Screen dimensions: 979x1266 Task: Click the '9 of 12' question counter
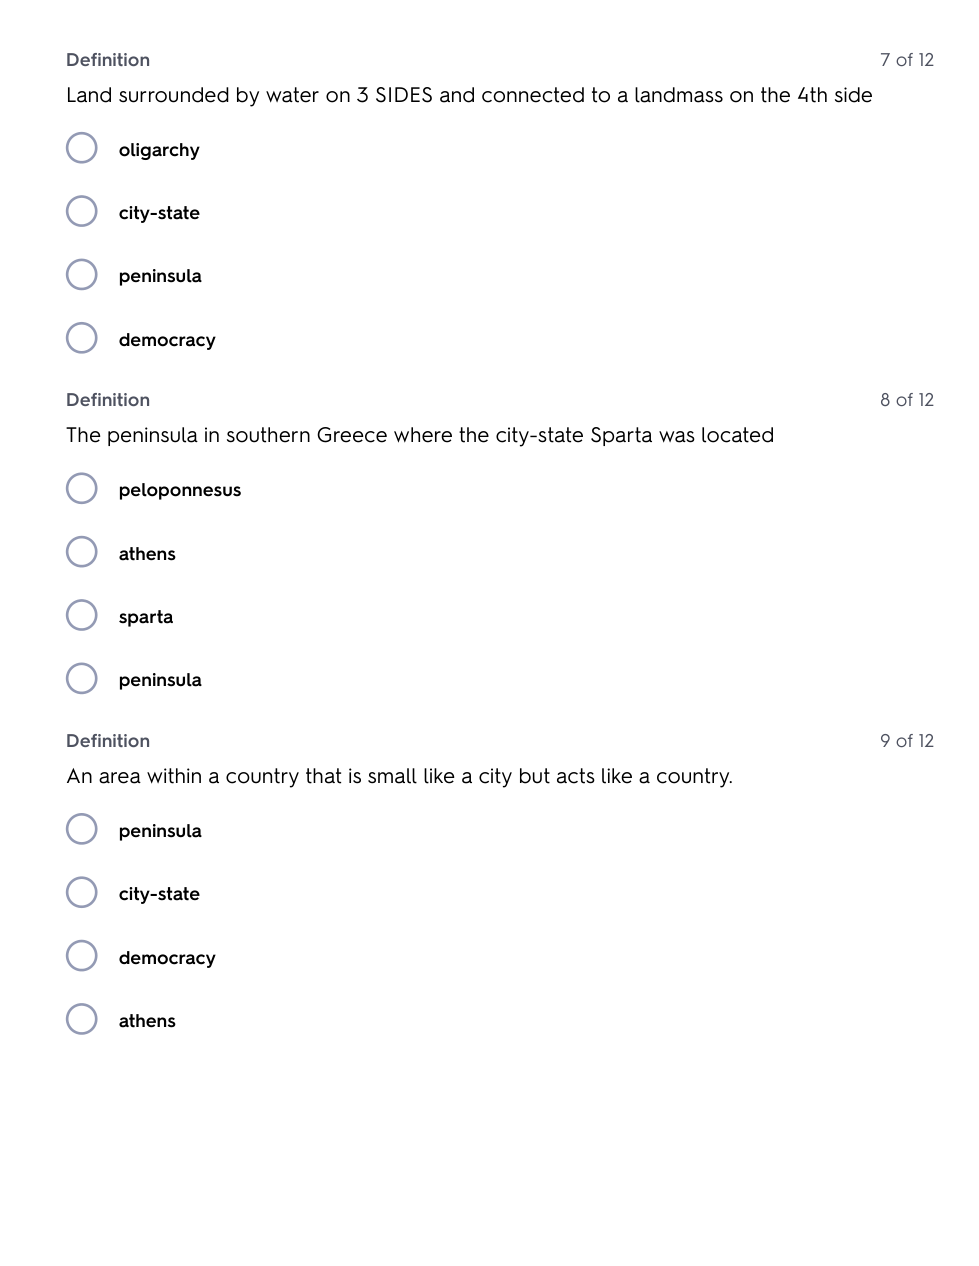click(x=906, y=741)
